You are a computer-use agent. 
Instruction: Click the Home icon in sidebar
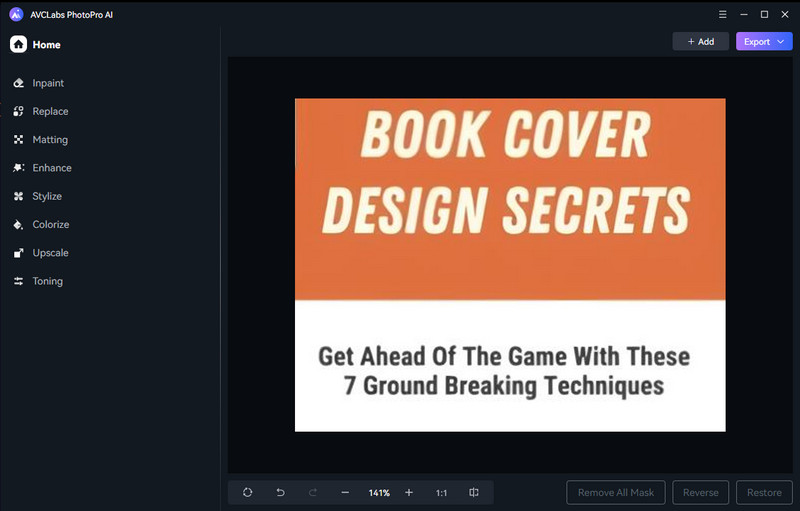click(18, 44)
